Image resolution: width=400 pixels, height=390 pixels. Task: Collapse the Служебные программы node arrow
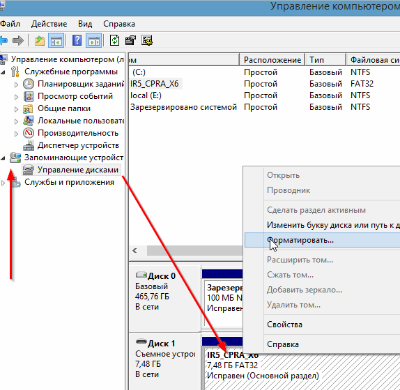(x=3, y=72)
